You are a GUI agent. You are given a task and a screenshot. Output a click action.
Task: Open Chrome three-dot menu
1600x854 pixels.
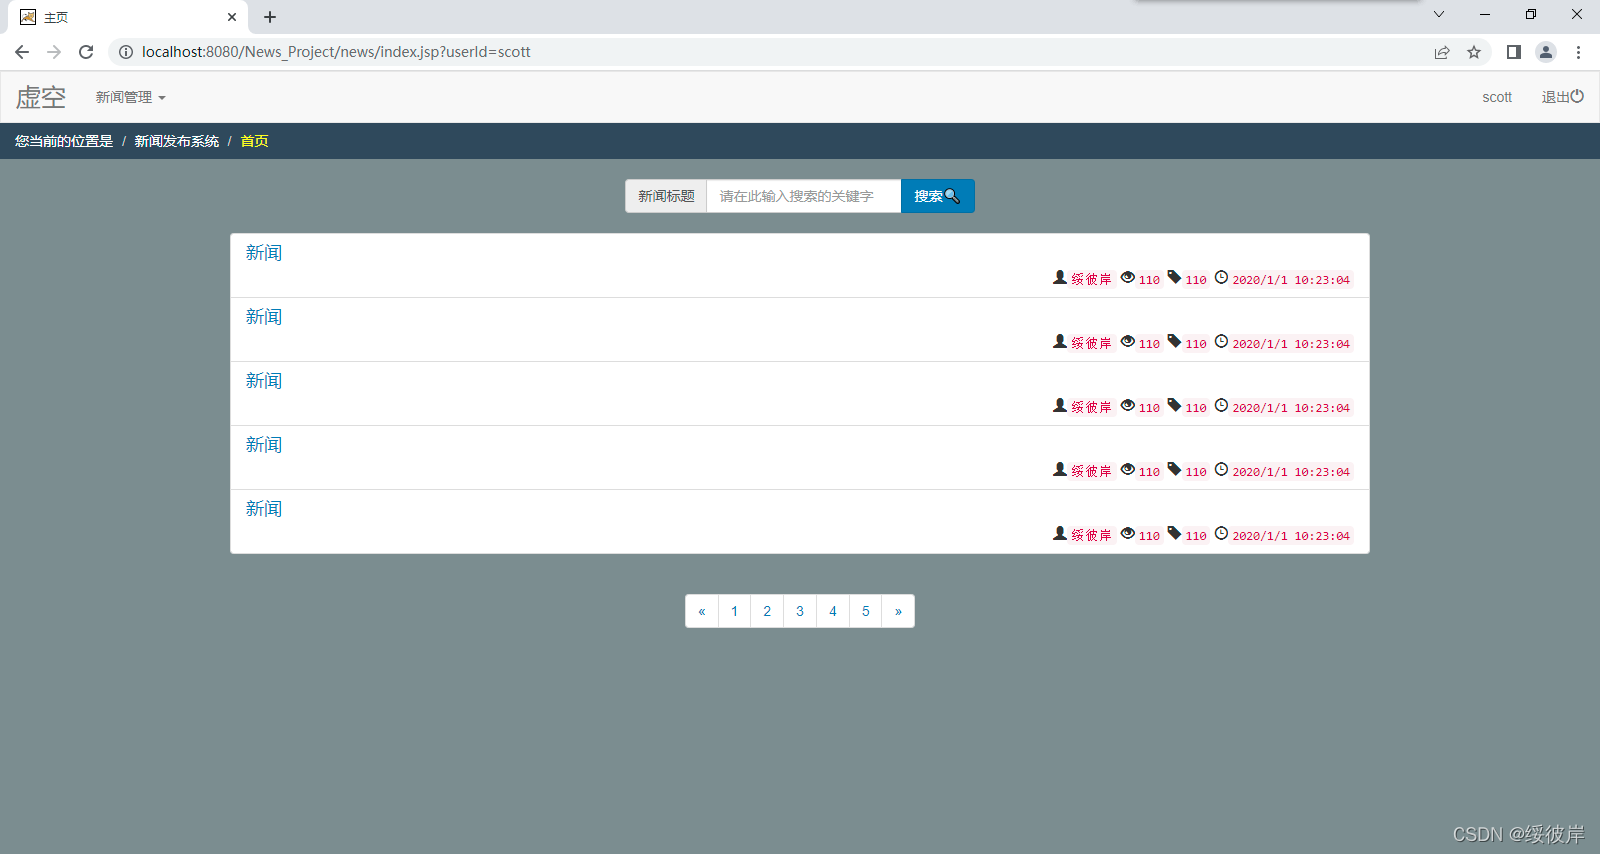(x=1578, y=52)
